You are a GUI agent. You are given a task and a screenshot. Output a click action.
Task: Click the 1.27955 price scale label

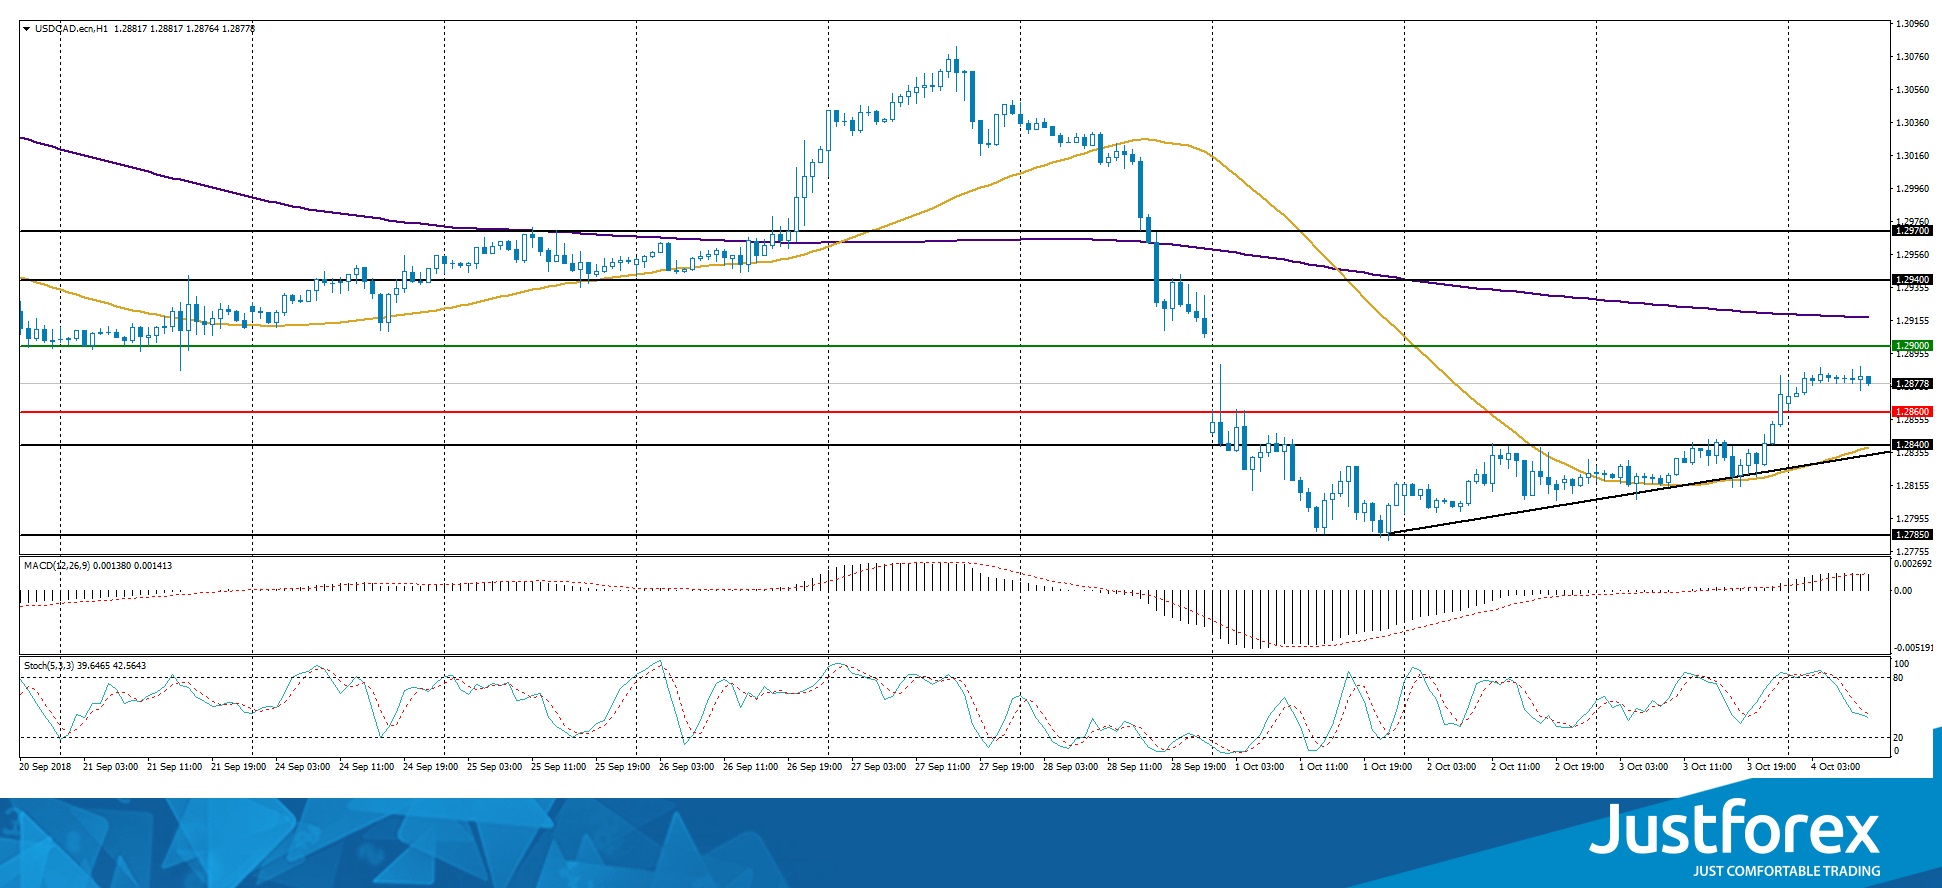point(1913,519)
